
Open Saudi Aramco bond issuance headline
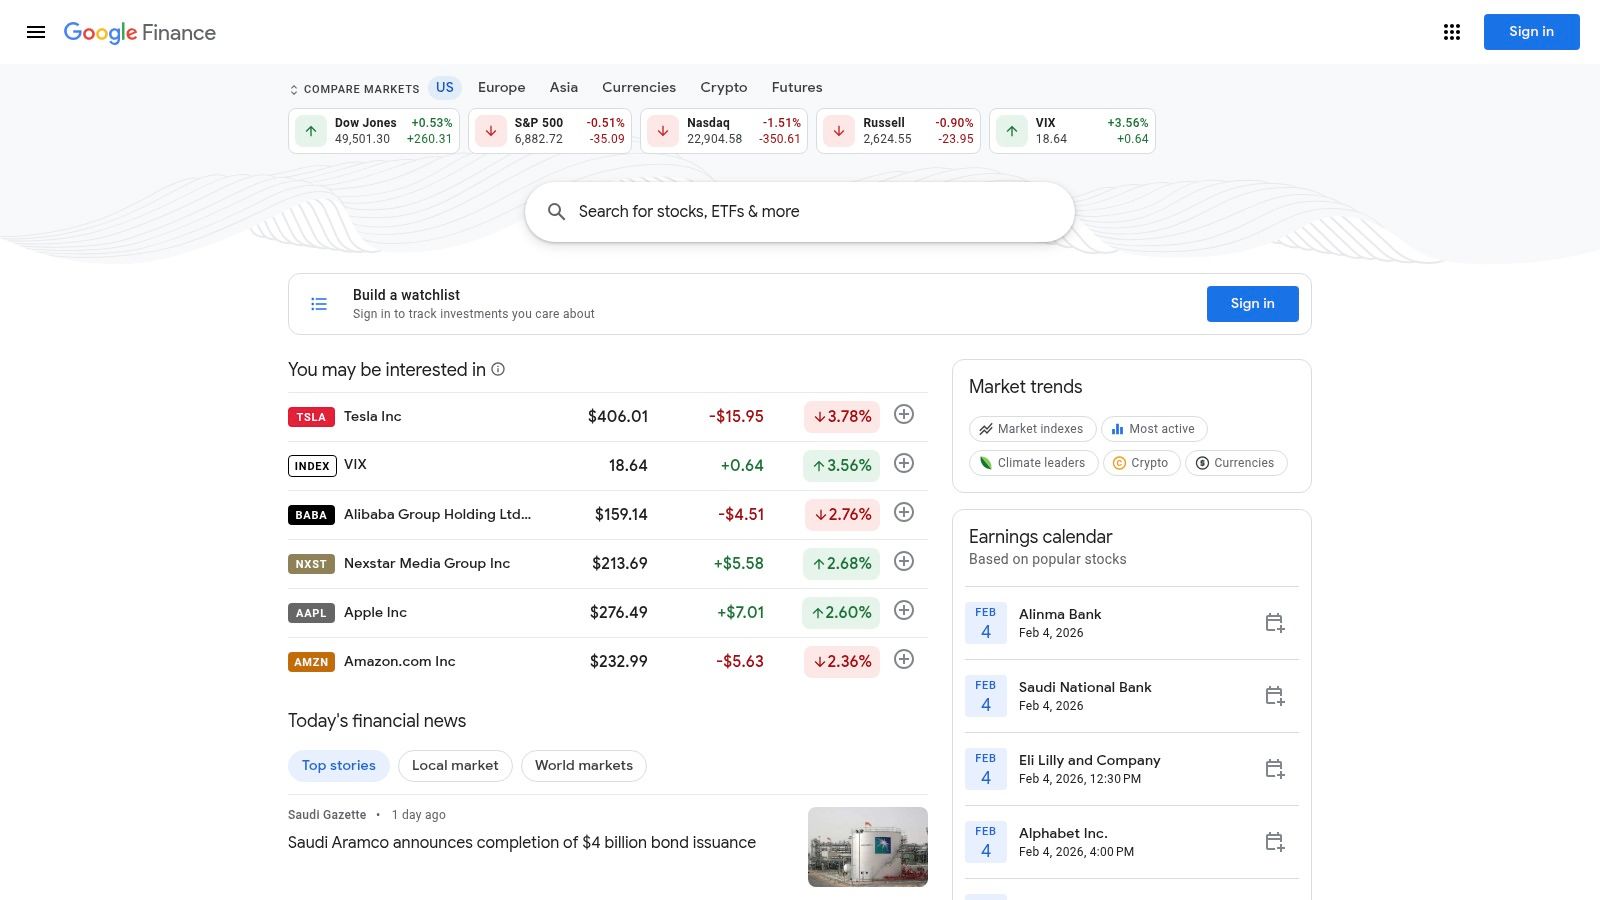(x=522, y=843)
